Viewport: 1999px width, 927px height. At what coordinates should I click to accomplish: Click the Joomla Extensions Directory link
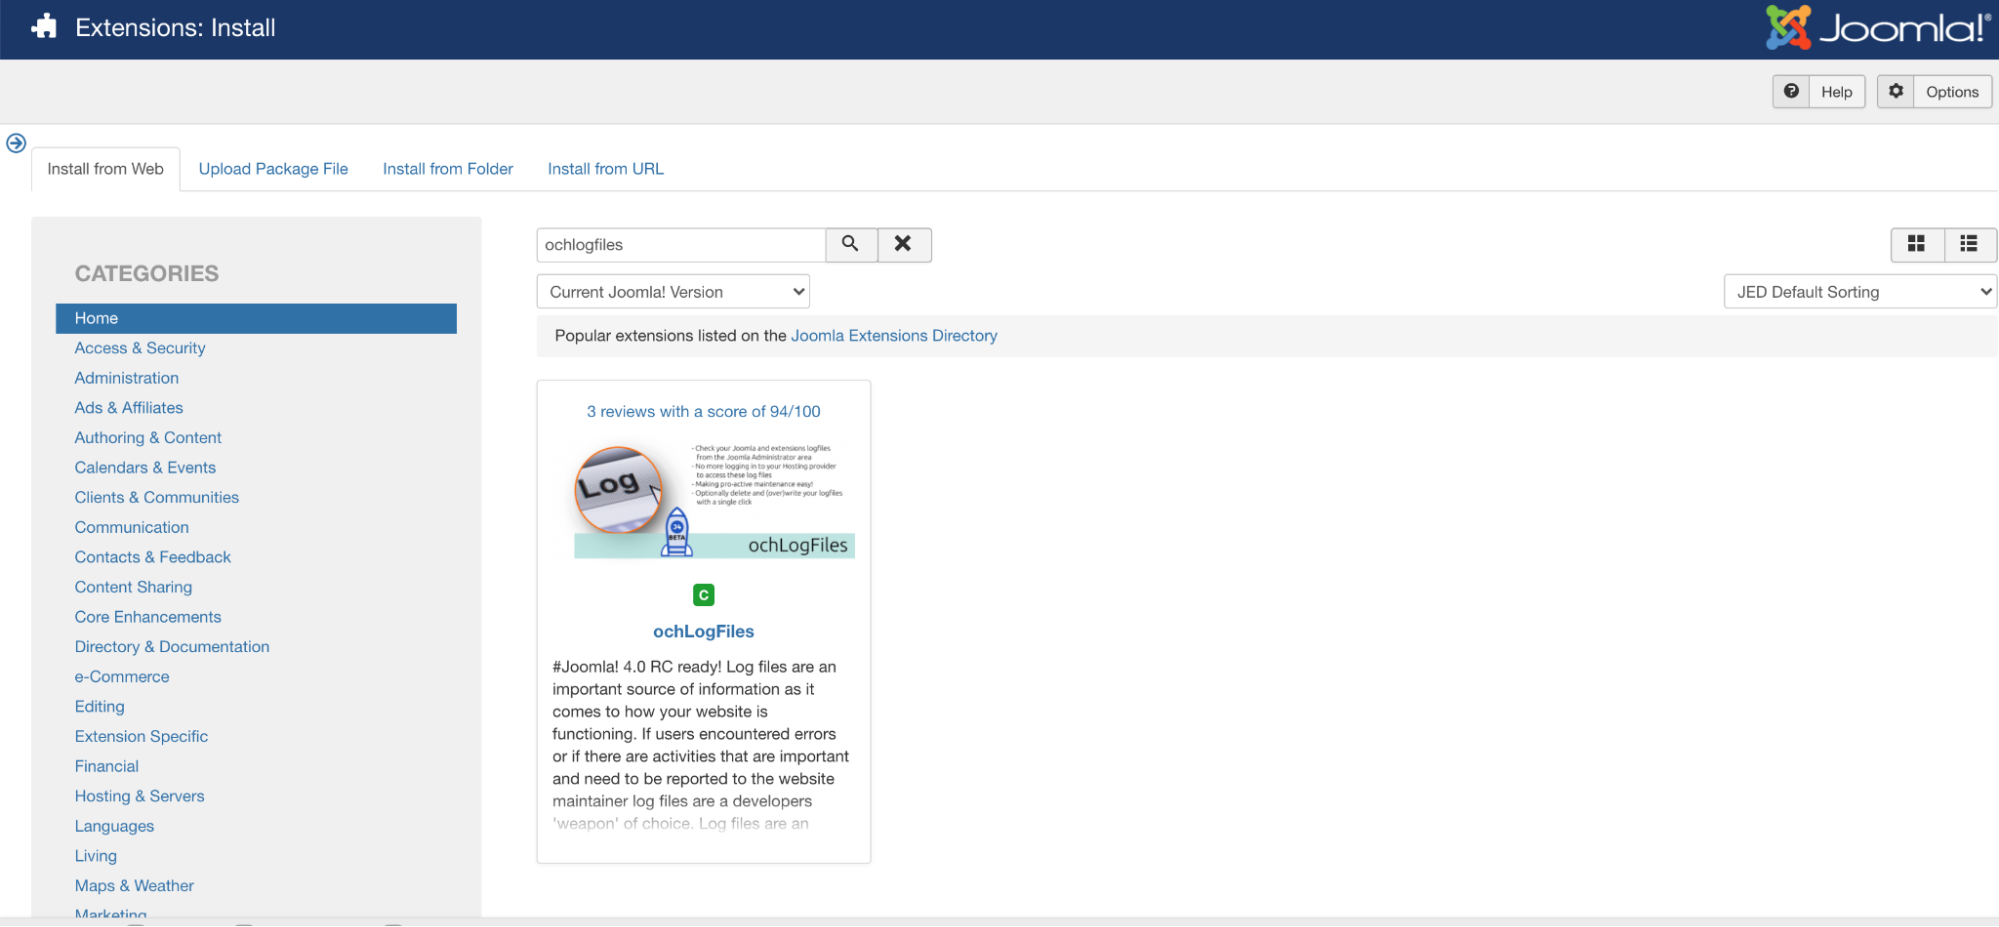(x=893, y=336)
